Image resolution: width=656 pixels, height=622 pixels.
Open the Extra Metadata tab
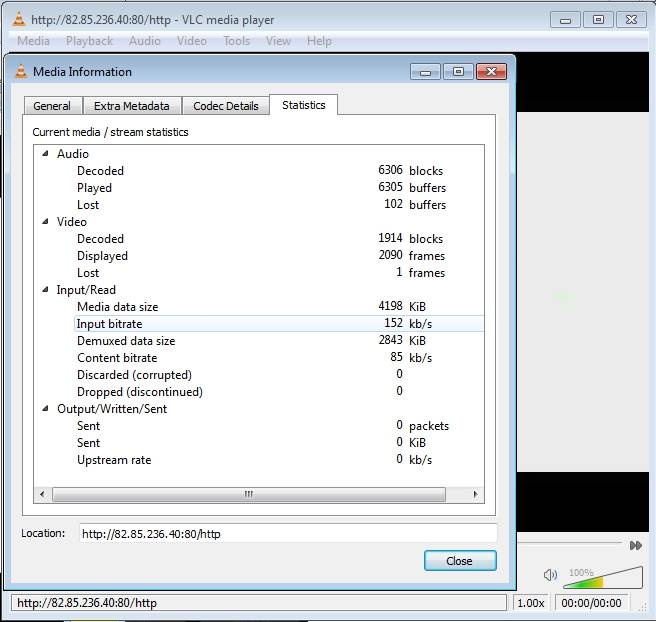click(132, 106)
